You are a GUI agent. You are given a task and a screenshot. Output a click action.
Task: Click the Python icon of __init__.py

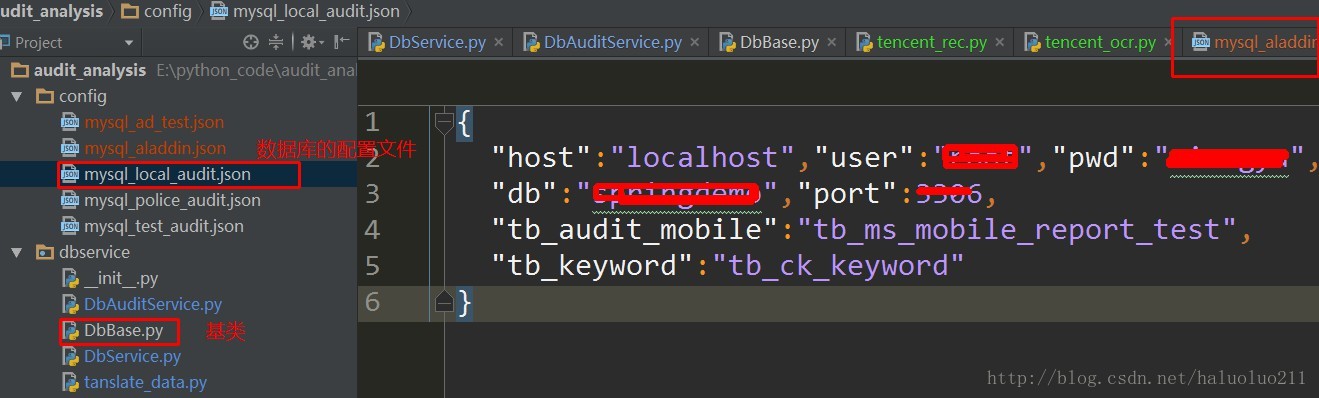[69, 278]
